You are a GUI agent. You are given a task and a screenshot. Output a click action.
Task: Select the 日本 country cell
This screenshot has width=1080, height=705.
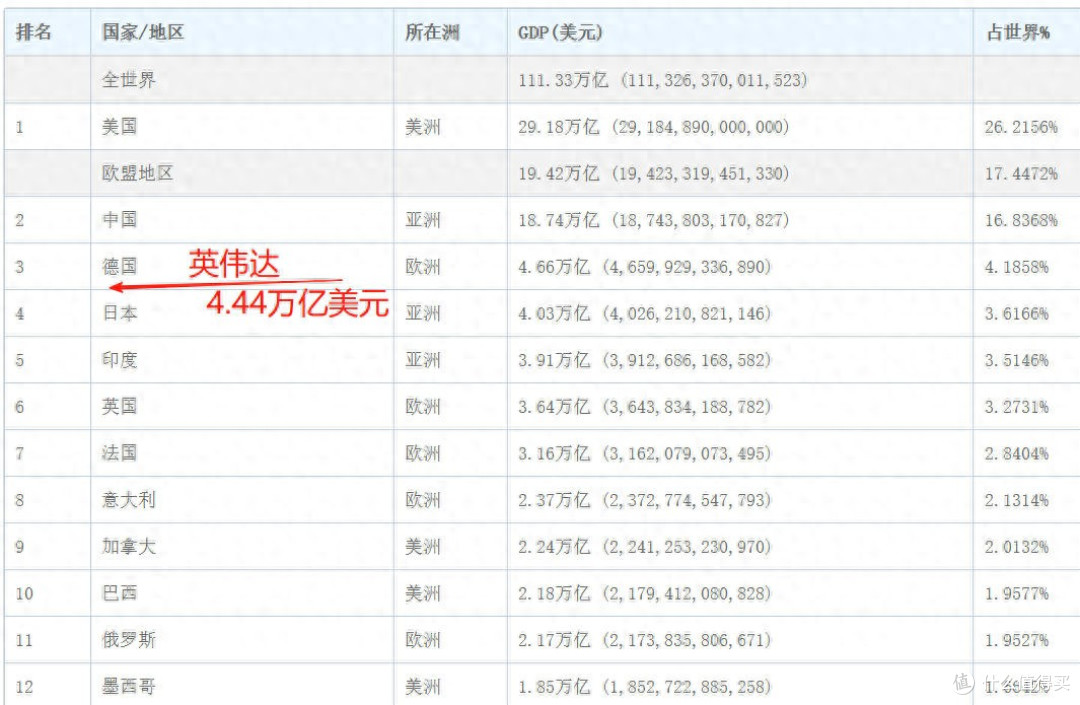tap(120, 313)
